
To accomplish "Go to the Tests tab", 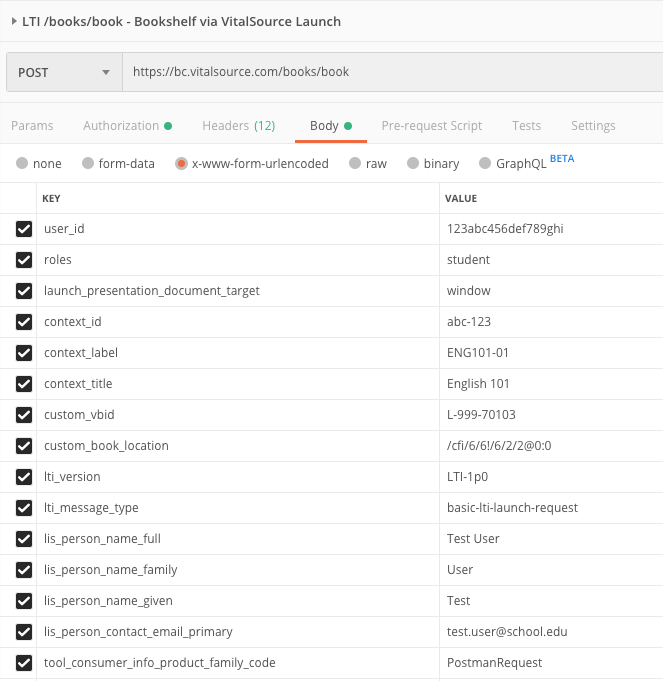I will [x=526, y=126].
